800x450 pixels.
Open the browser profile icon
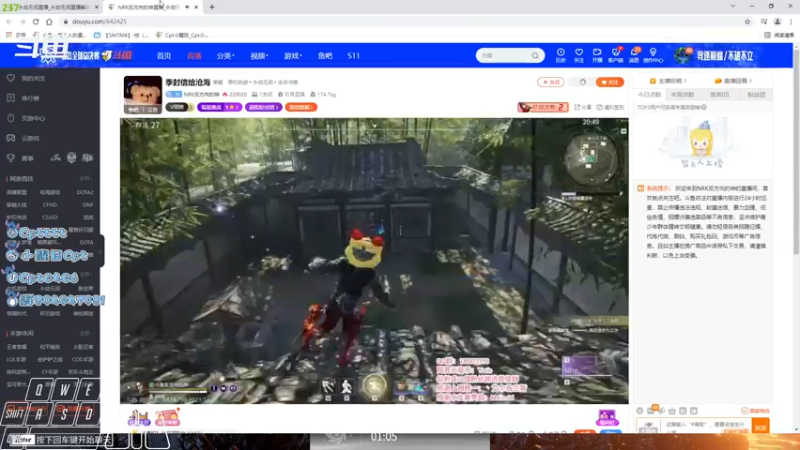778,21
